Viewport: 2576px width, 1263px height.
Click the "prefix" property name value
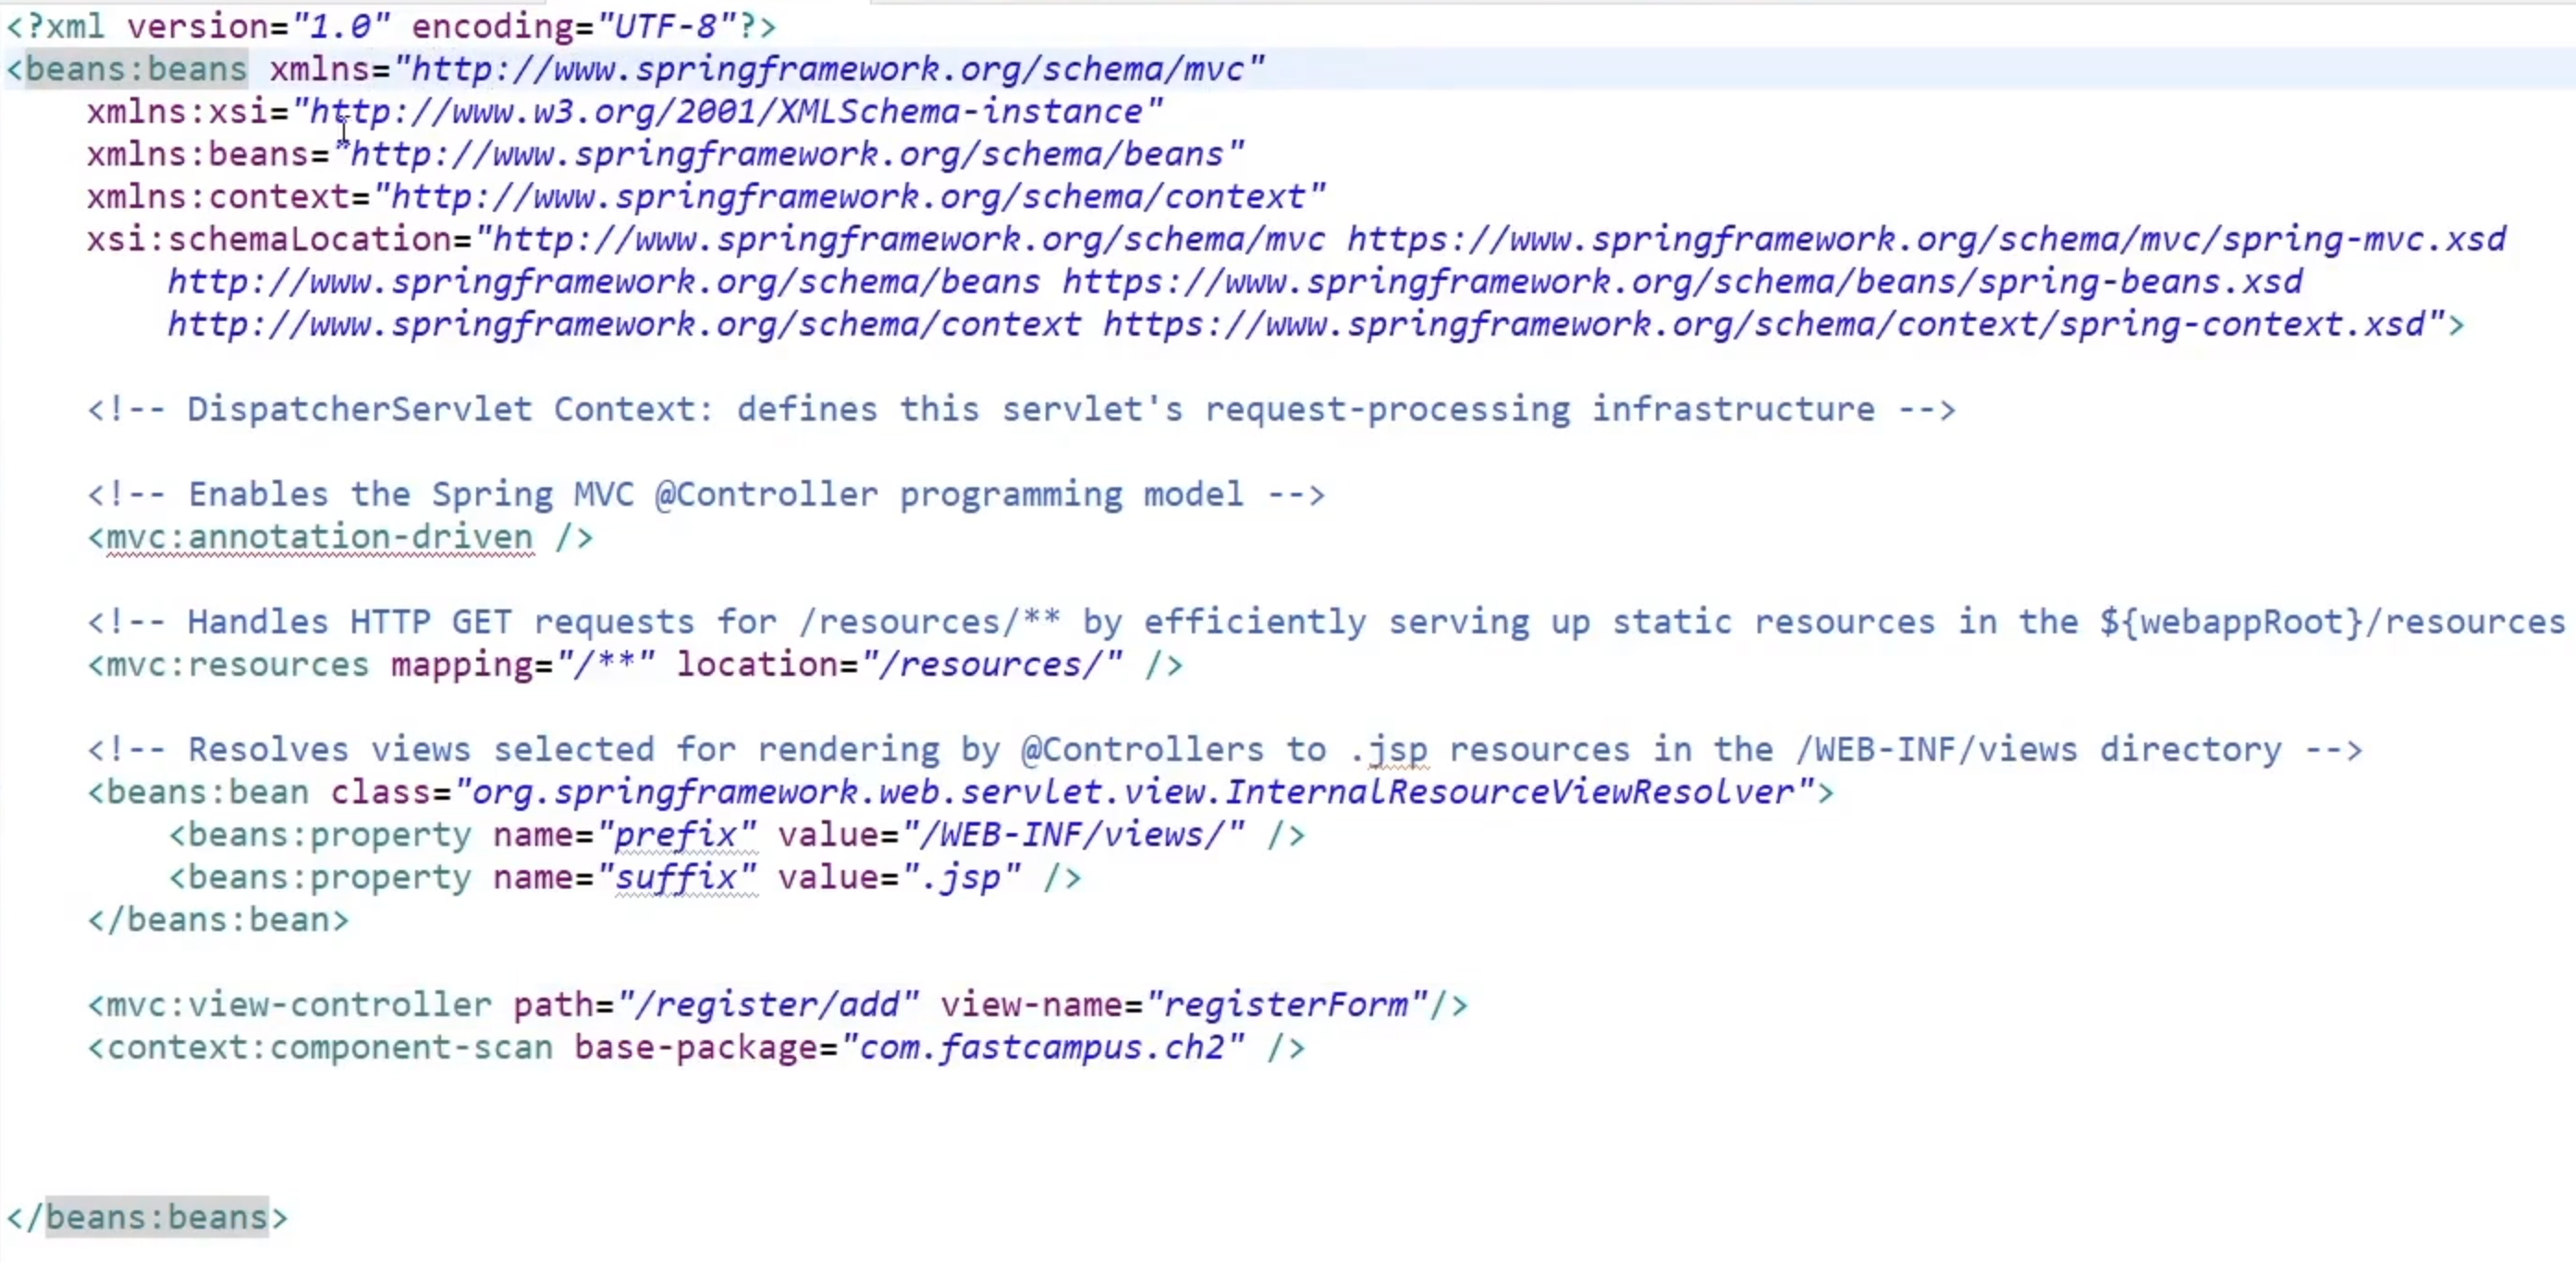click(677, 835)
